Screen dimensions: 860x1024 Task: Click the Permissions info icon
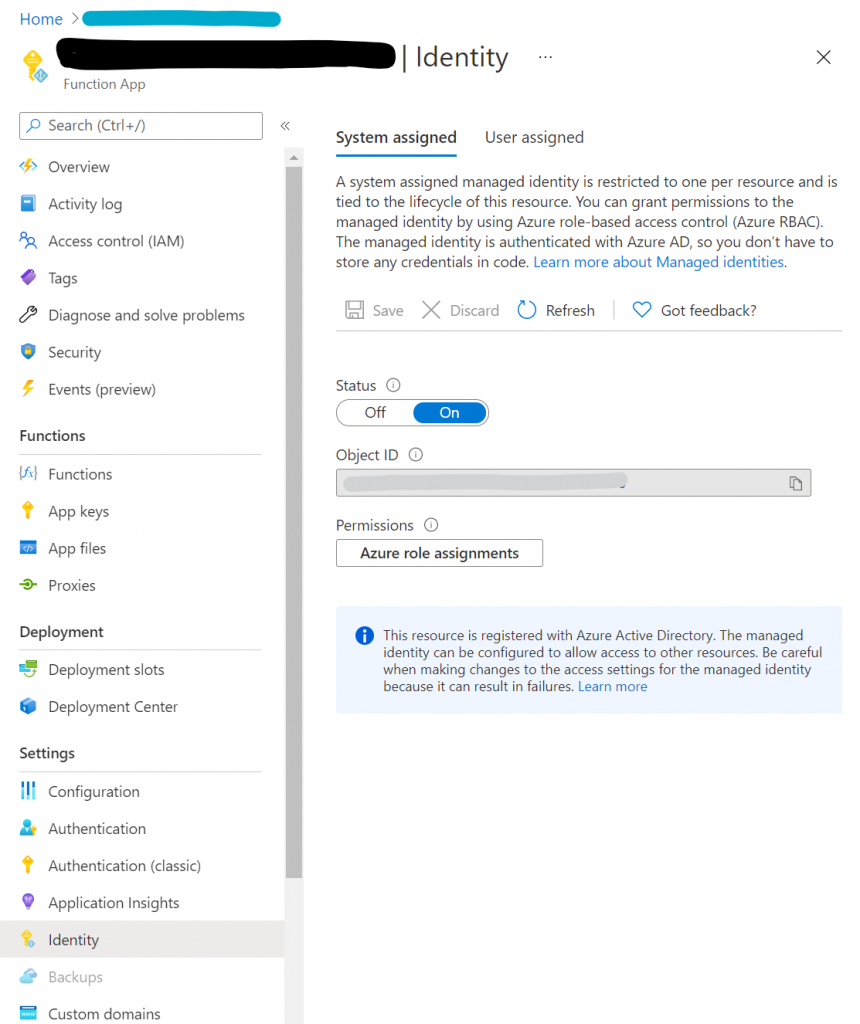coord(431,525)
